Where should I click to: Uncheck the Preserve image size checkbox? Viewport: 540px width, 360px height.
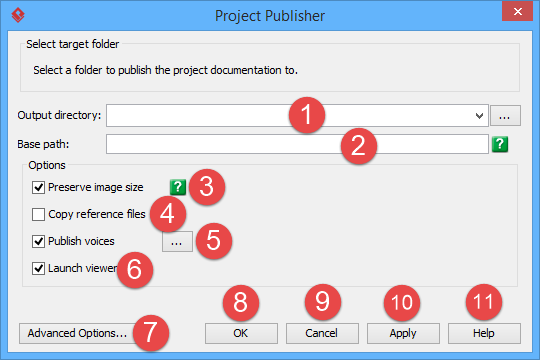[x=38, y=187]
